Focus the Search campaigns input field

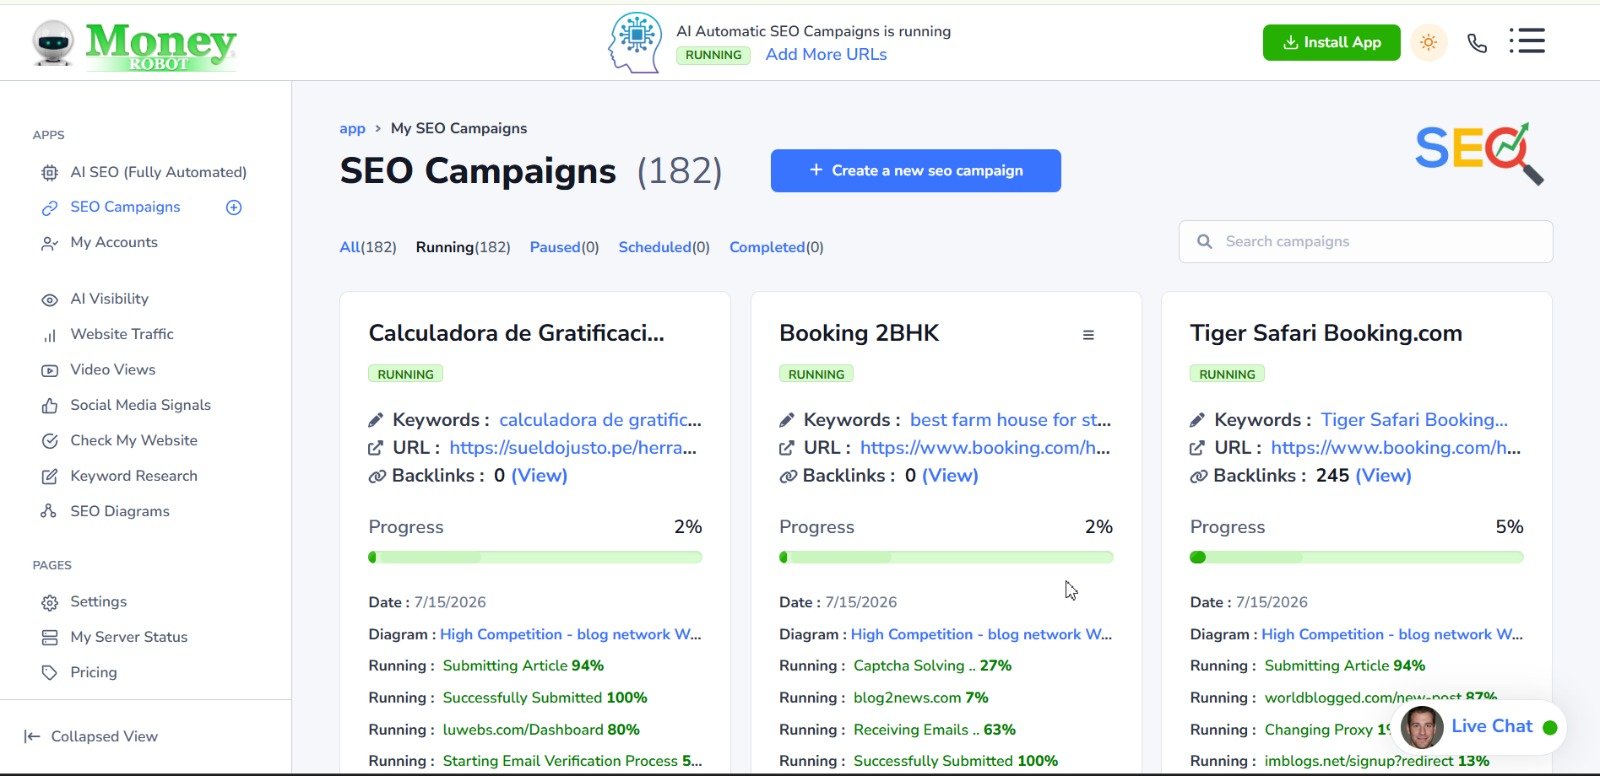point(1366,241)
